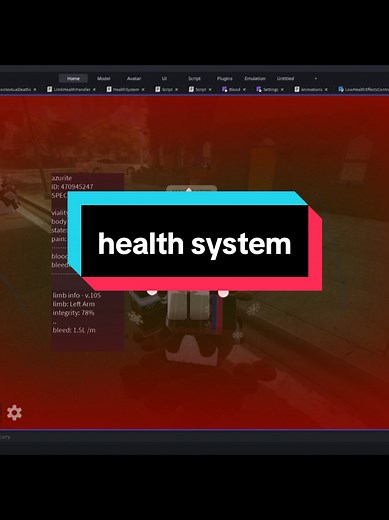Image resolution: width=389 pixels, height=520 pixels.
Task: Open the Script ribbon tab
Action: click(x=194, y=78)
